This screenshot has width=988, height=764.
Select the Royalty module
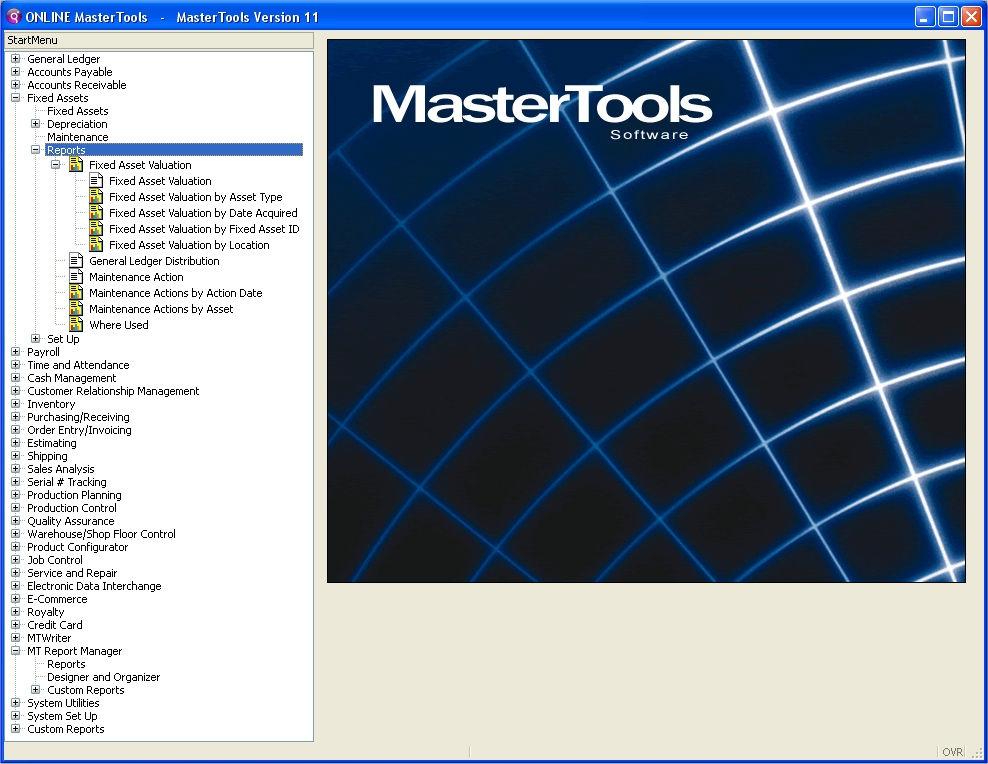[x=45, y=612]
